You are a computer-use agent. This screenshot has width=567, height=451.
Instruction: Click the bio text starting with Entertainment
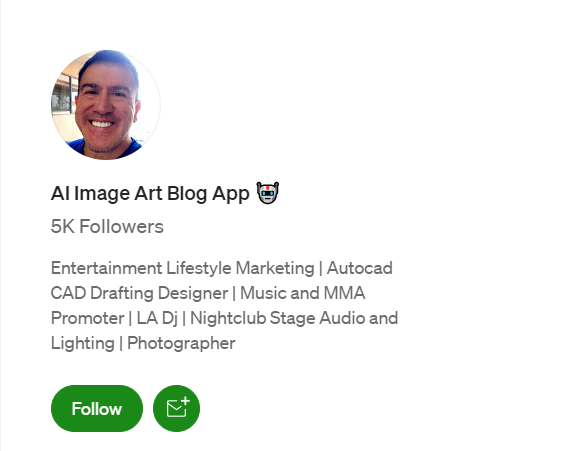coord(224,306)
